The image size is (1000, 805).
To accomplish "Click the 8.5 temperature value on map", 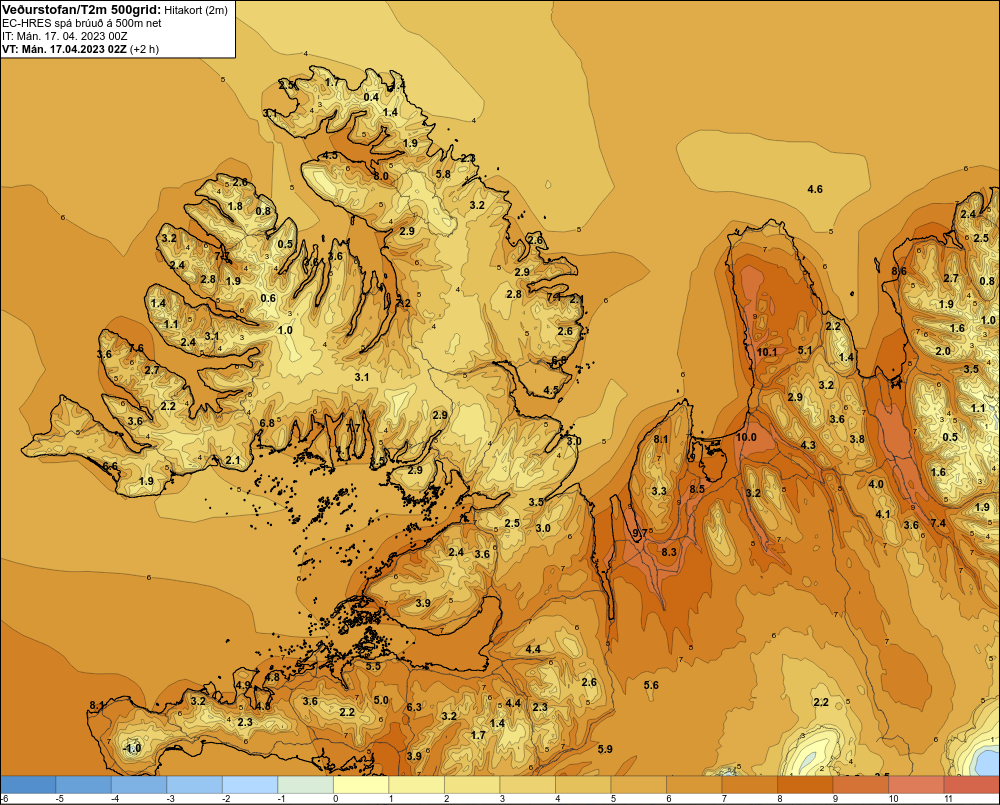I will tap(698, 489).
